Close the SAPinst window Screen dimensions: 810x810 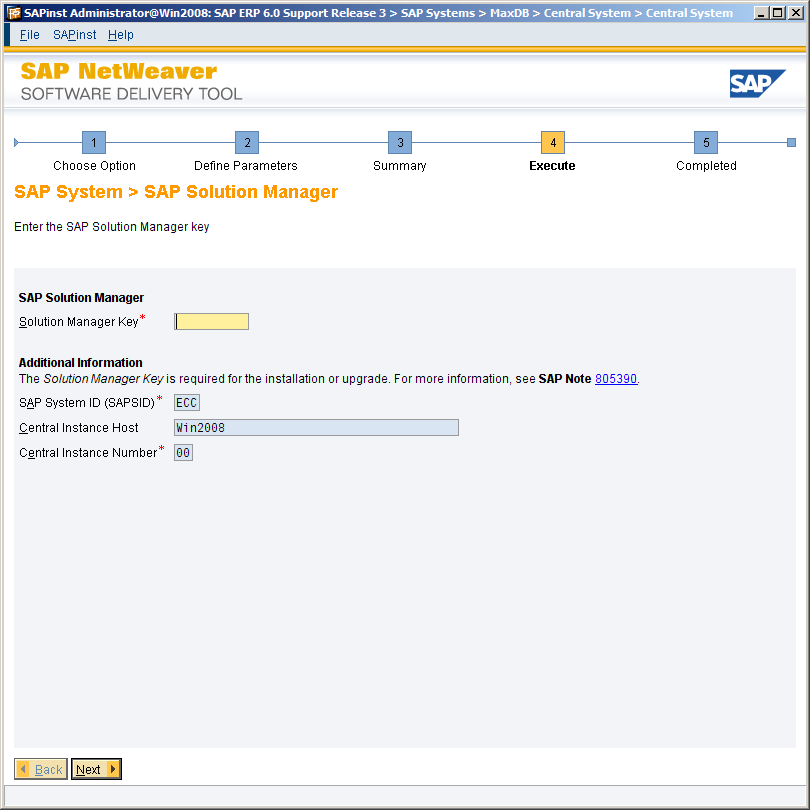(795, 13)
